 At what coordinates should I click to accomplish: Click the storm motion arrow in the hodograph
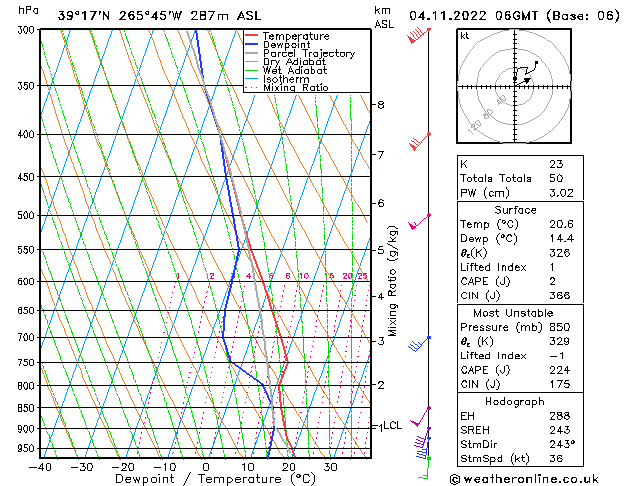pos(524,81)
